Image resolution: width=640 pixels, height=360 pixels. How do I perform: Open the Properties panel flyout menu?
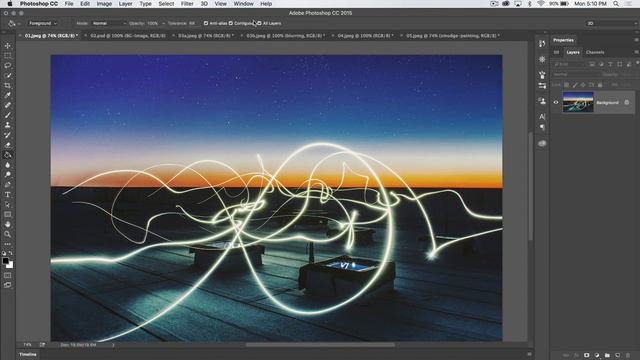[636, 40]
